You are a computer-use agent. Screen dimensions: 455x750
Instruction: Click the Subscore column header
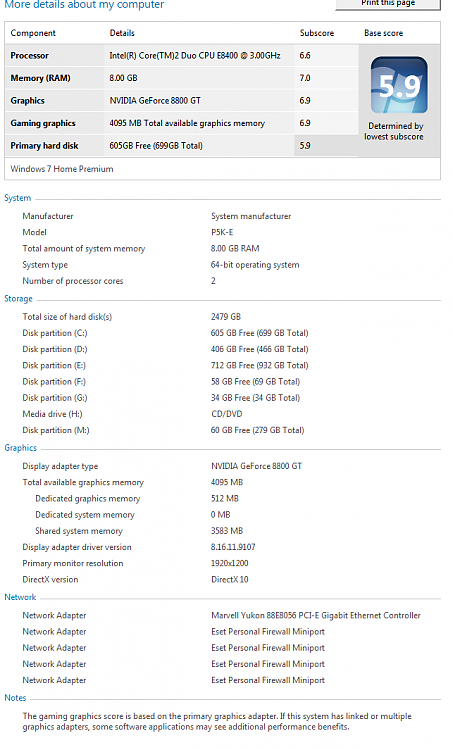click(x=317, y=33)
